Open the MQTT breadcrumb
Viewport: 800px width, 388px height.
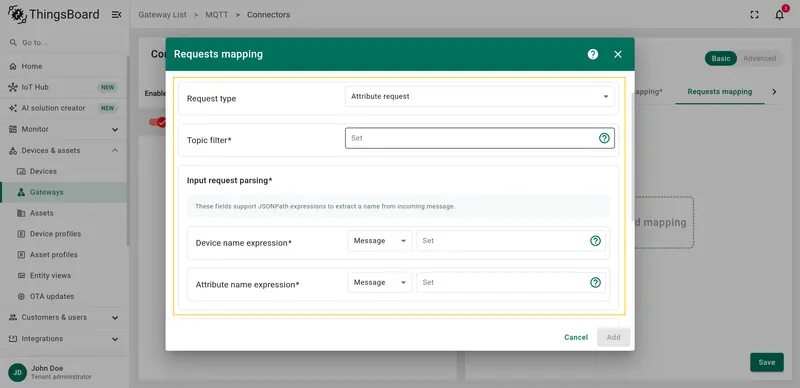[216, 15]
